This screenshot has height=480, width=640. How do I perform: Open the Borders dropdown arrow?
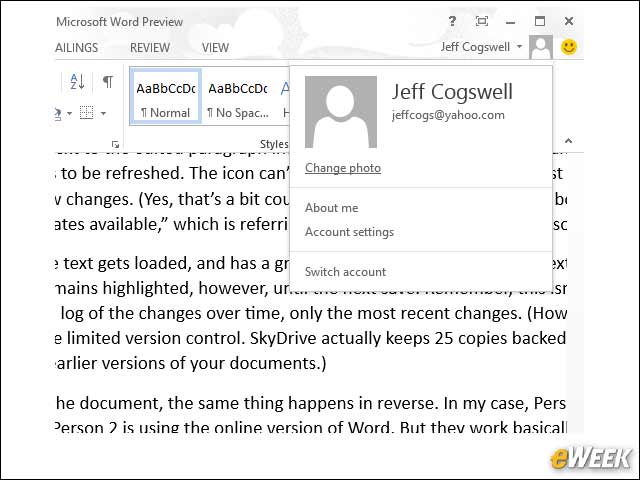103,113
